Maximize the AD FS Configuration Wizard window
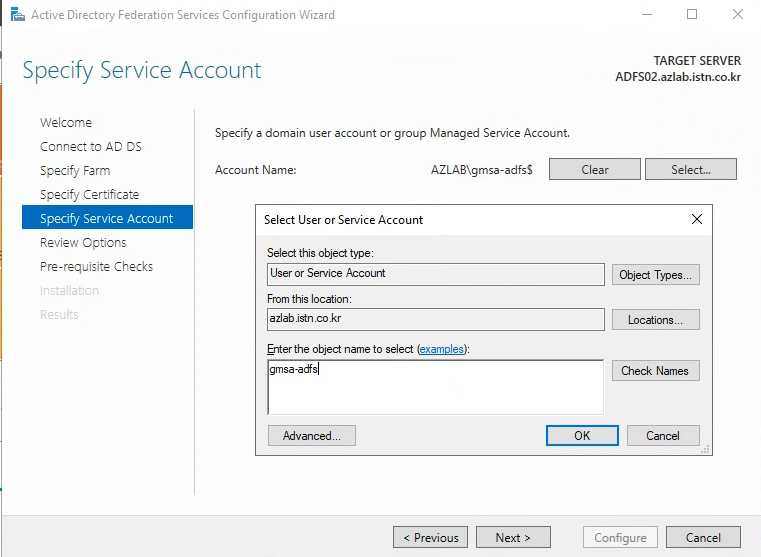 click(x=692, y=15)
